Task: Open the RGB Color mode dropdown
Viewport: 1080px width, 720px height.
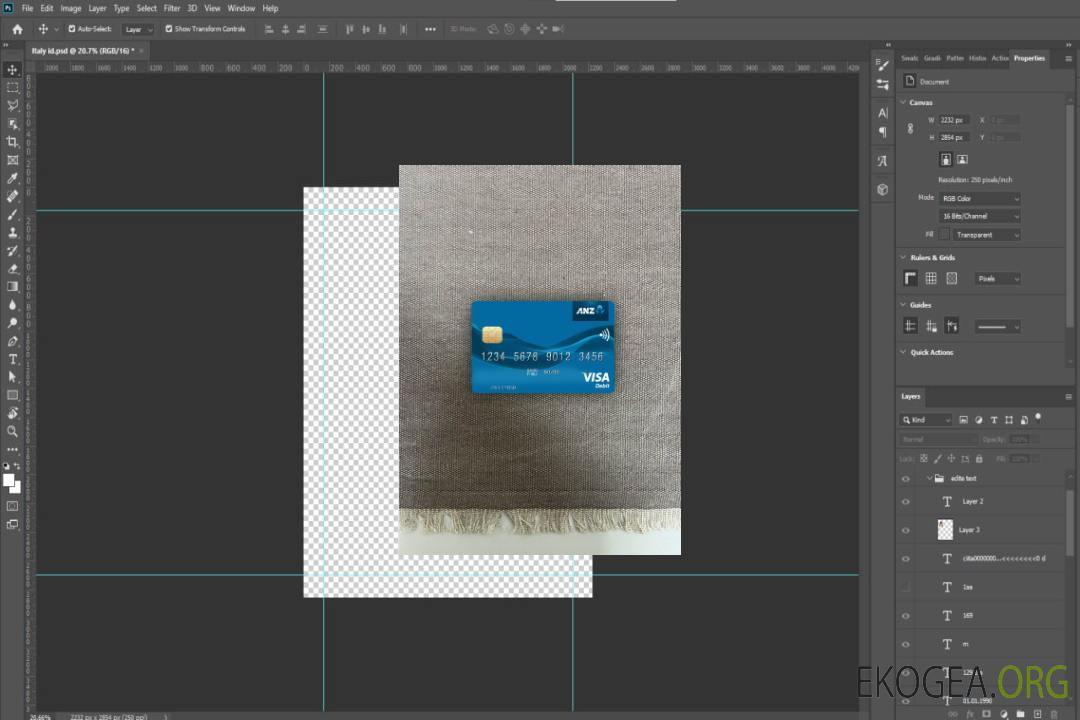Action: click(979, 198)
